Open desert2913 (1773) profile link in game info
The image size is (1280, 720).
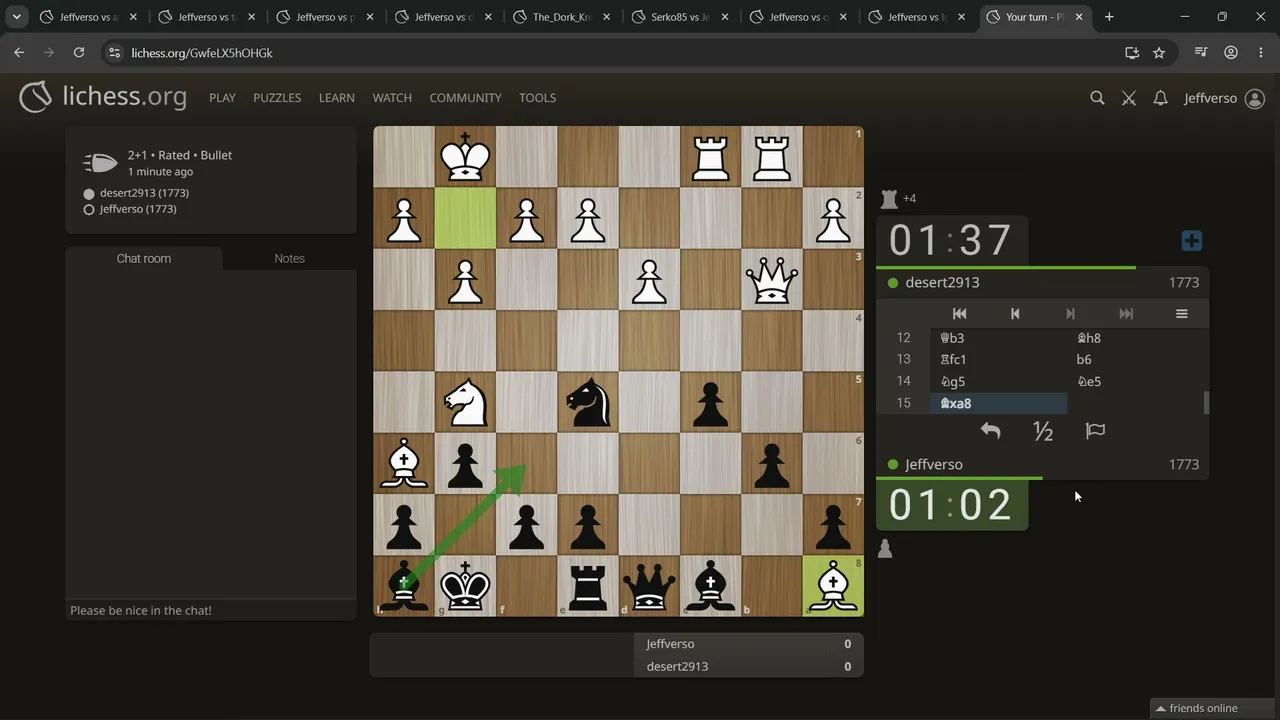(144, 193)
